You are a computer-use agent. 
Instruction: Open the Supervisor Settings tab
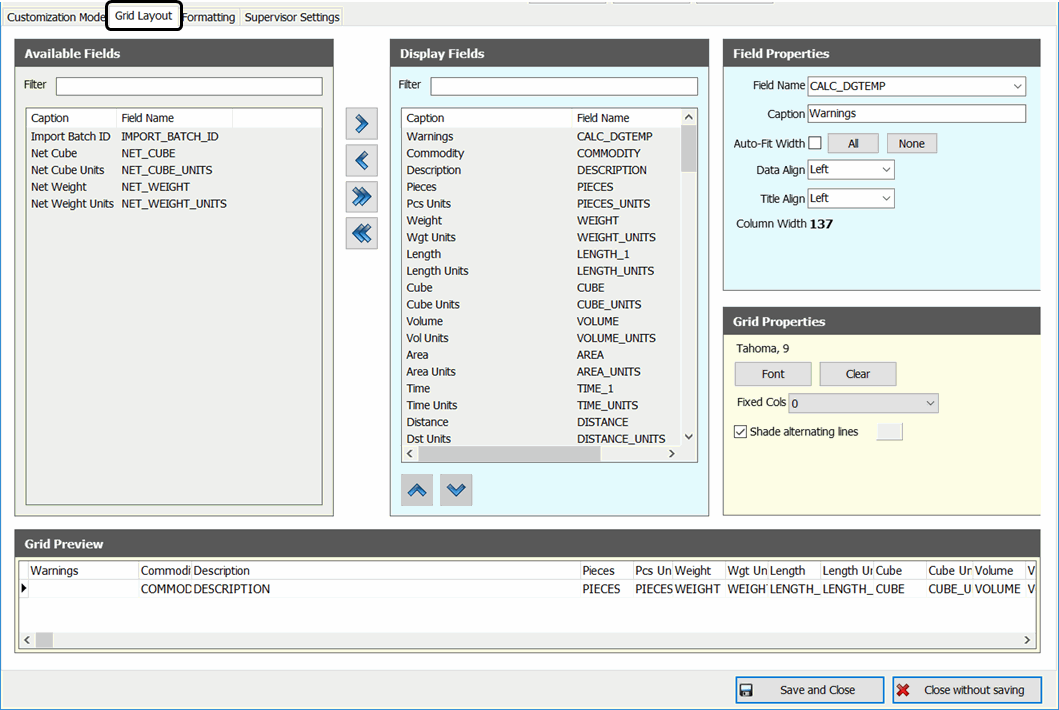[x=292, y=17]
